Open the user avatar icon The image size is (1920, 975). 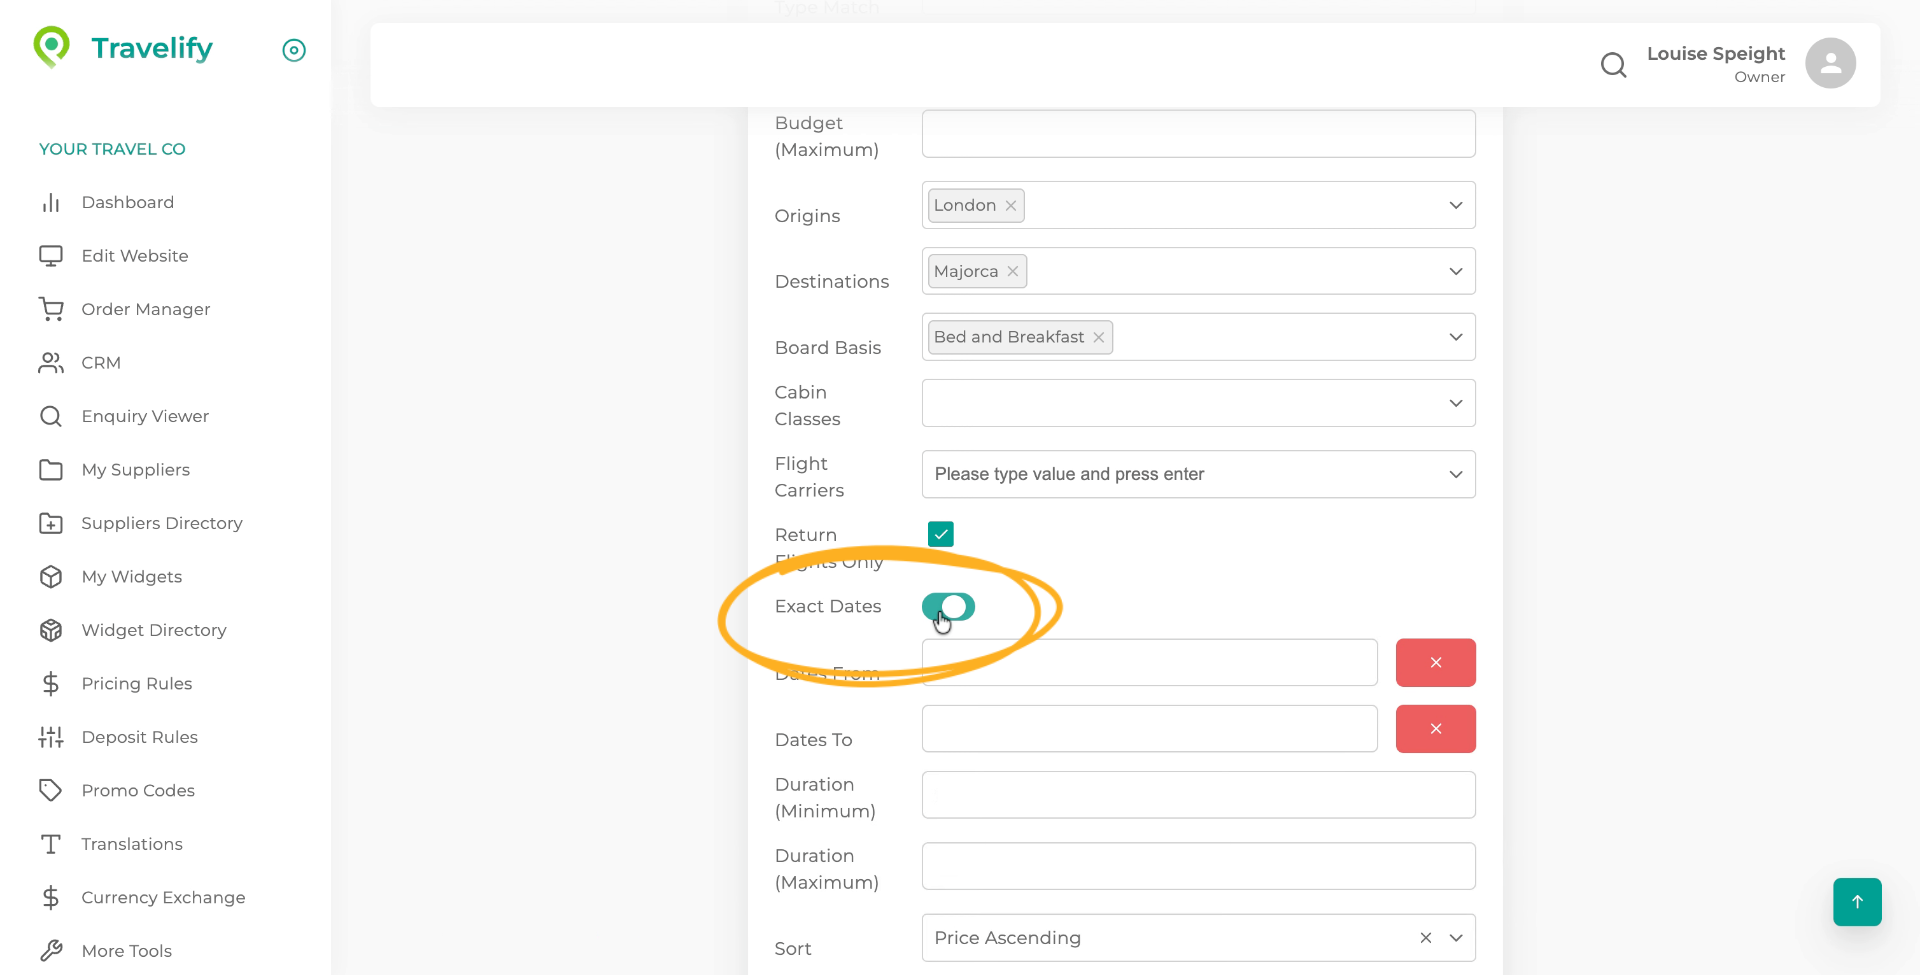1830,63
